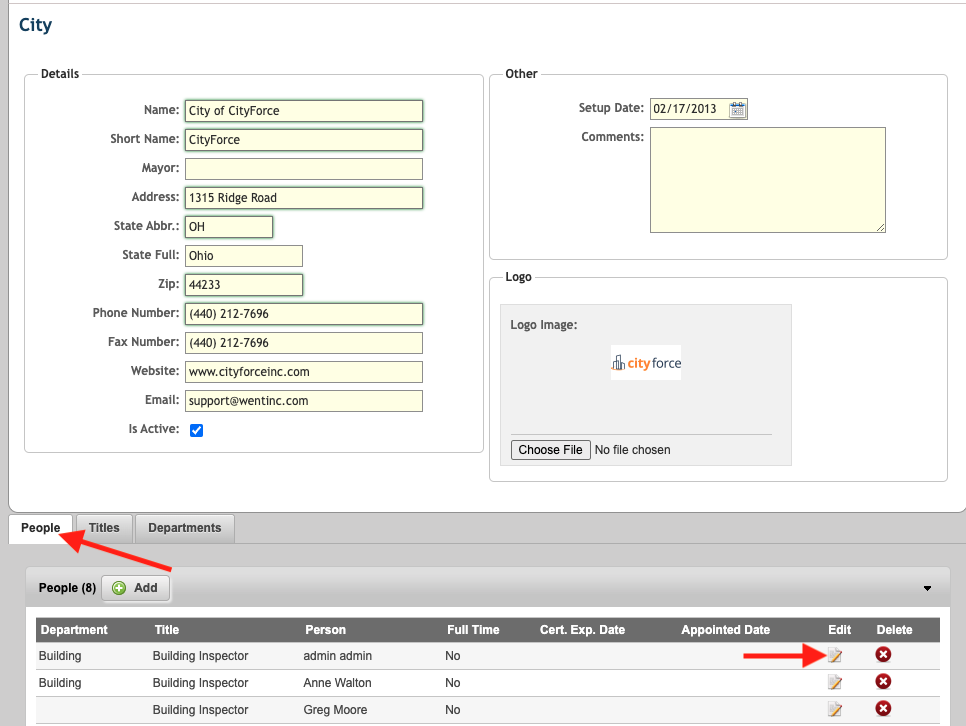Click the 'admin admin' person cell
Screen dimensions: 966x726
pos(338,656)
